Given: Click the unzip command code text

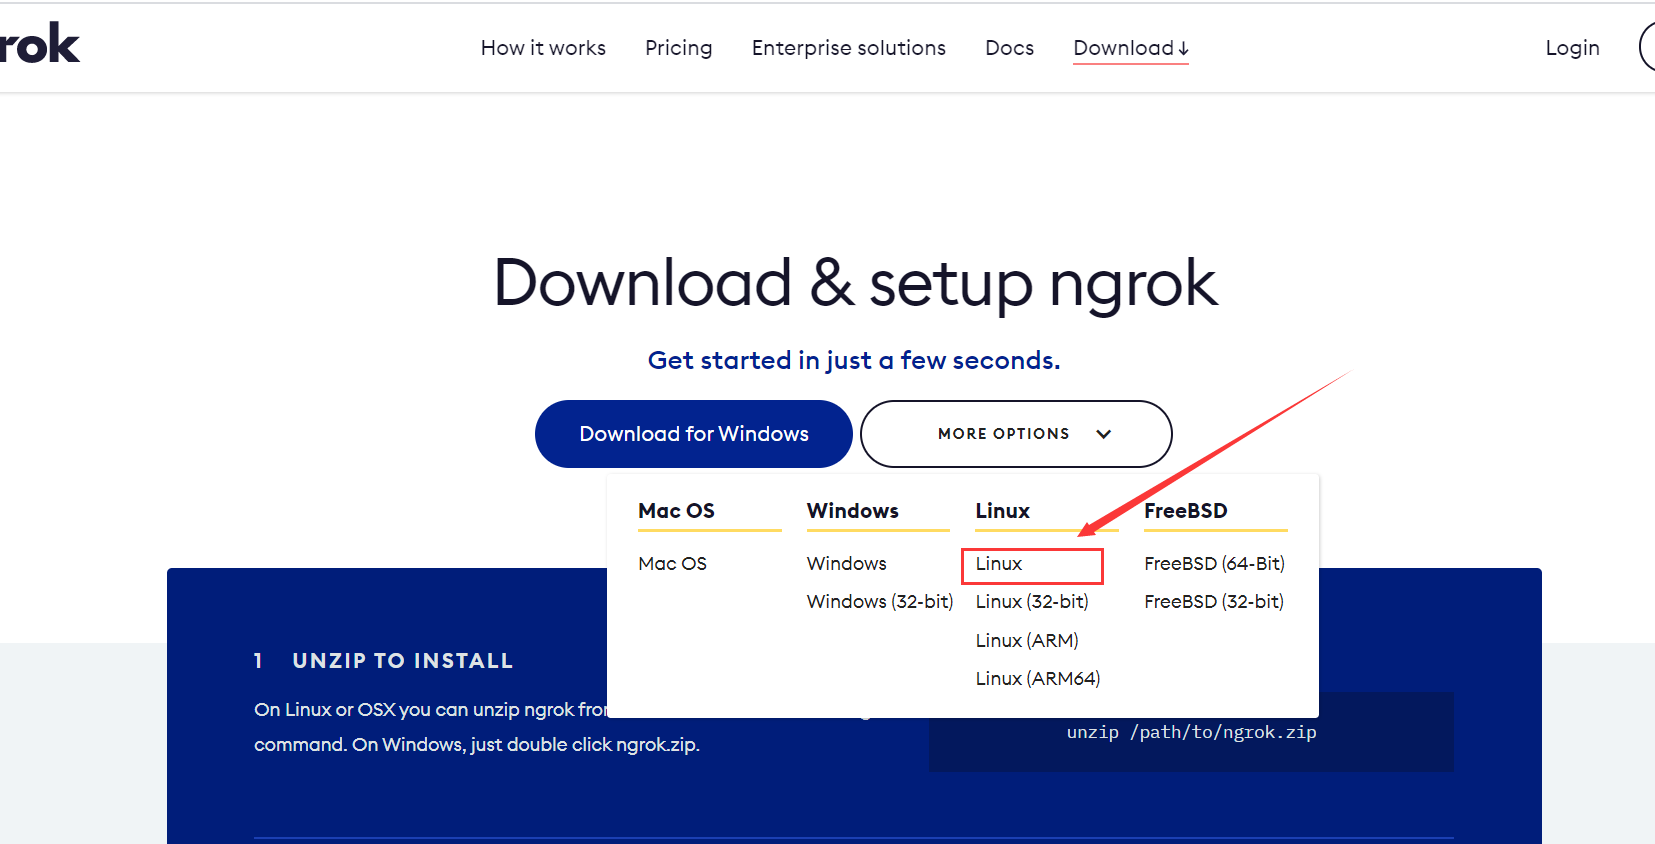Looking at the screenshot, I should coord(1191,732).
